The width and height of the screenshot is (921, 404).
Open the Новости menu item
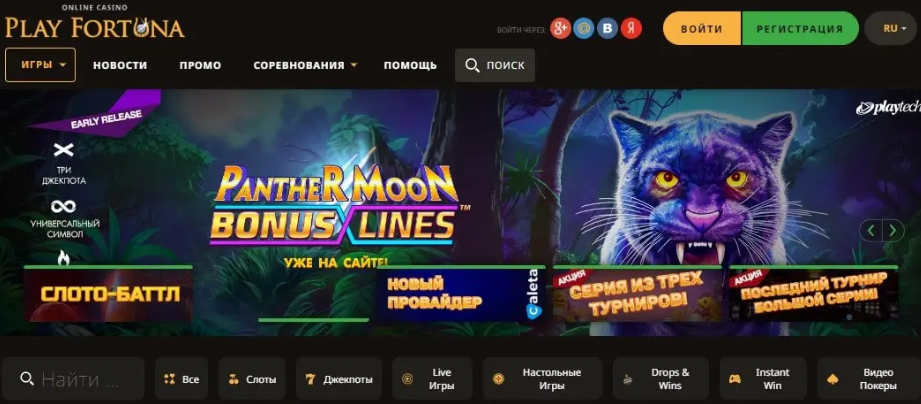tap(120, 65)
